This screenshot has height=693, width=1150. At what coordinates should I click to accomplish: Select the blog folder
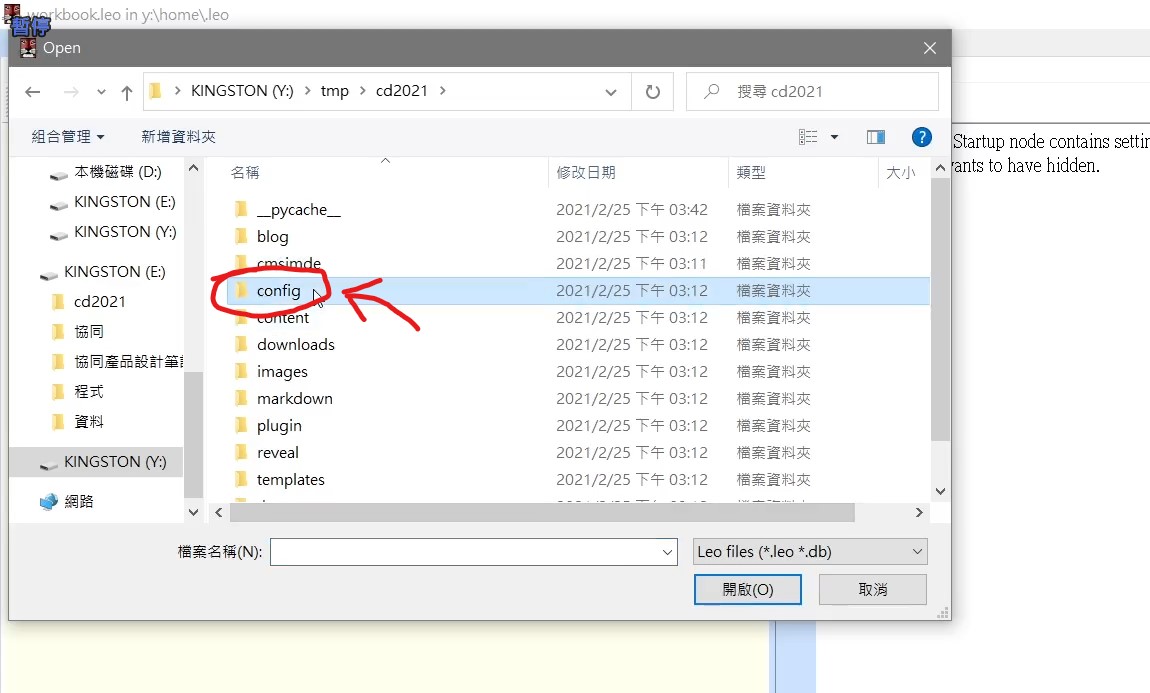(x=272, y=237)
